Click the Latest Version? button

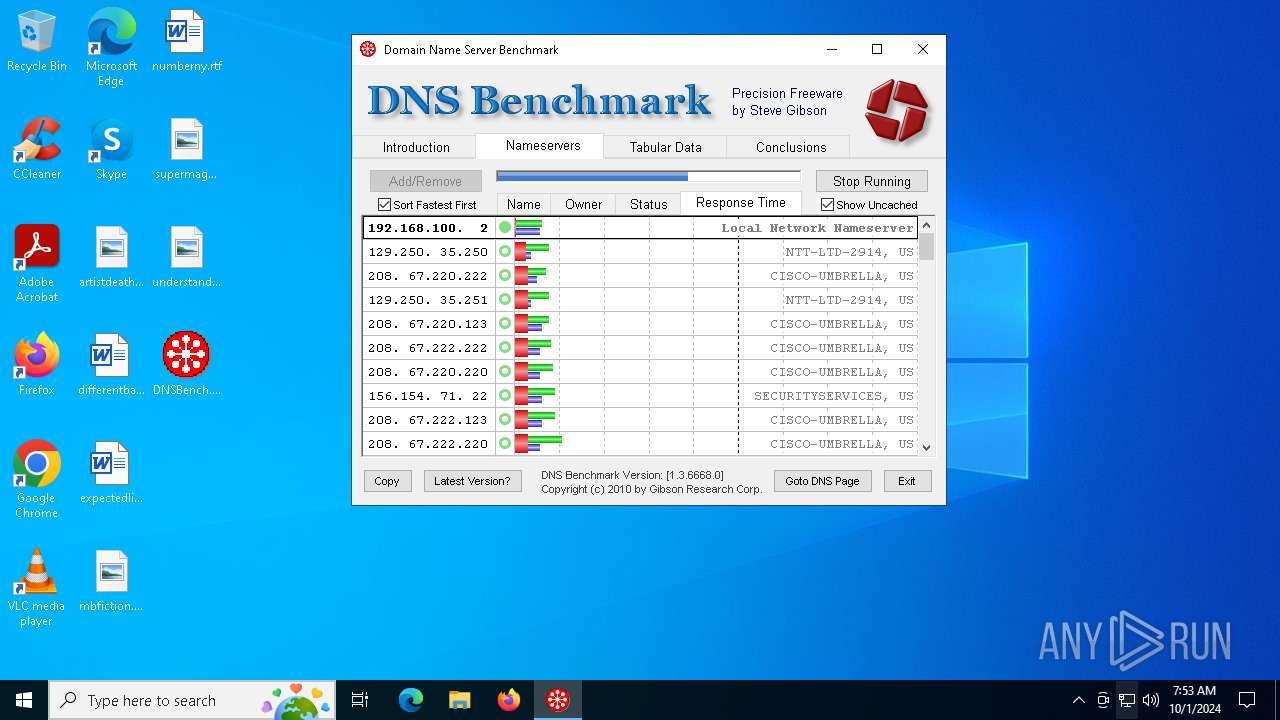[x=472, y=481]
